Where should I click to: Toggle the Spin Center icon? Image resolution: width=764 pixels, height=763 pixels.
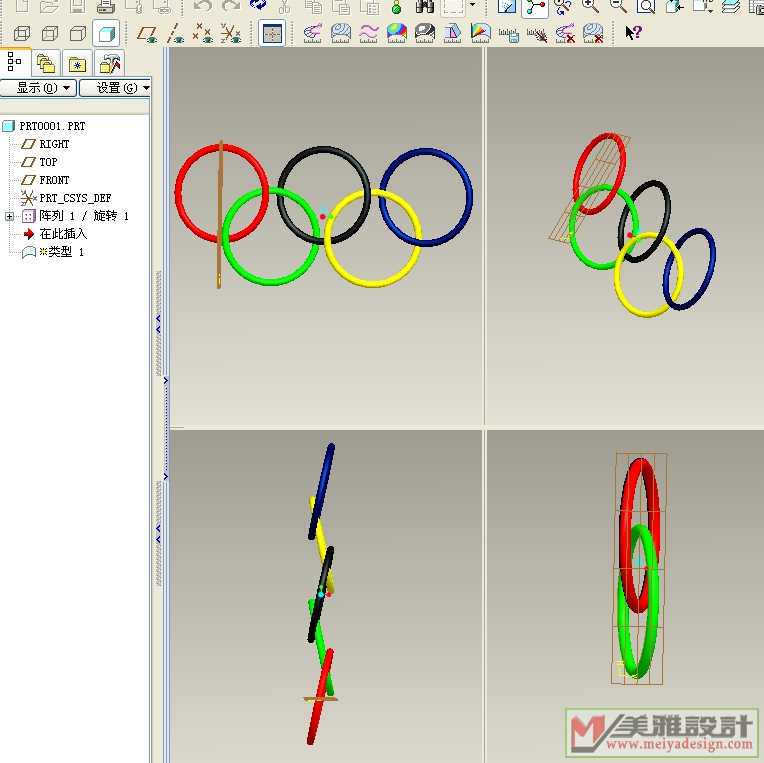pyautogui.click(x=535, y=7)
